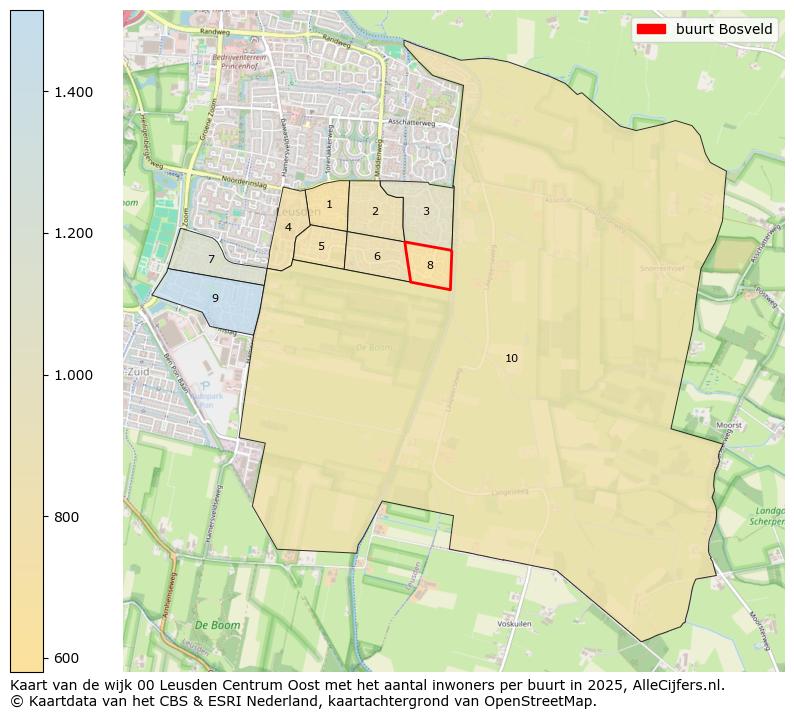Select neighborhood number 1 on the map
The width and height of the screenshot is (794, 719).
click(329, 204)
